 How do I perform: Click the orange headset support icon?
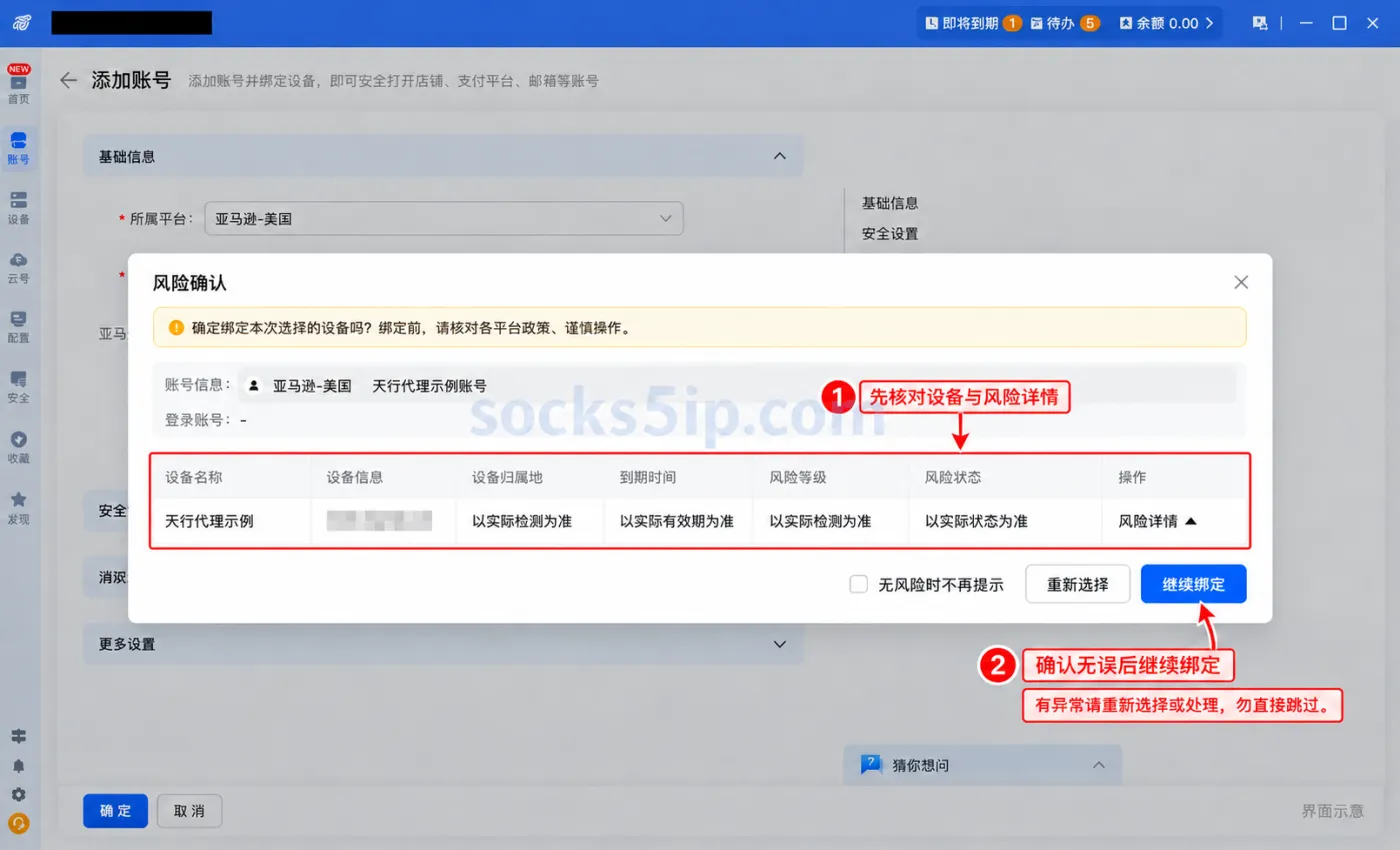pyautogui.click(x=18, y=824)
